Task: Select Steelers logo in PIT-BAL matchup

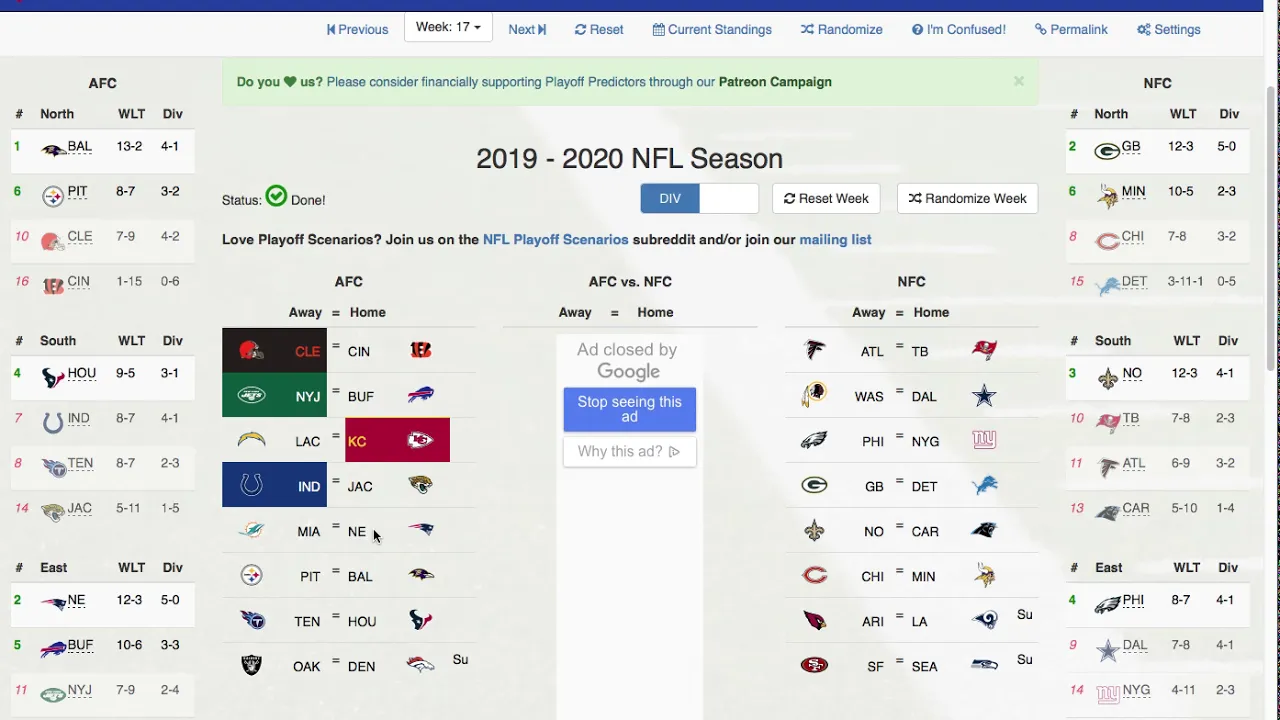Action: coord(251,575)
